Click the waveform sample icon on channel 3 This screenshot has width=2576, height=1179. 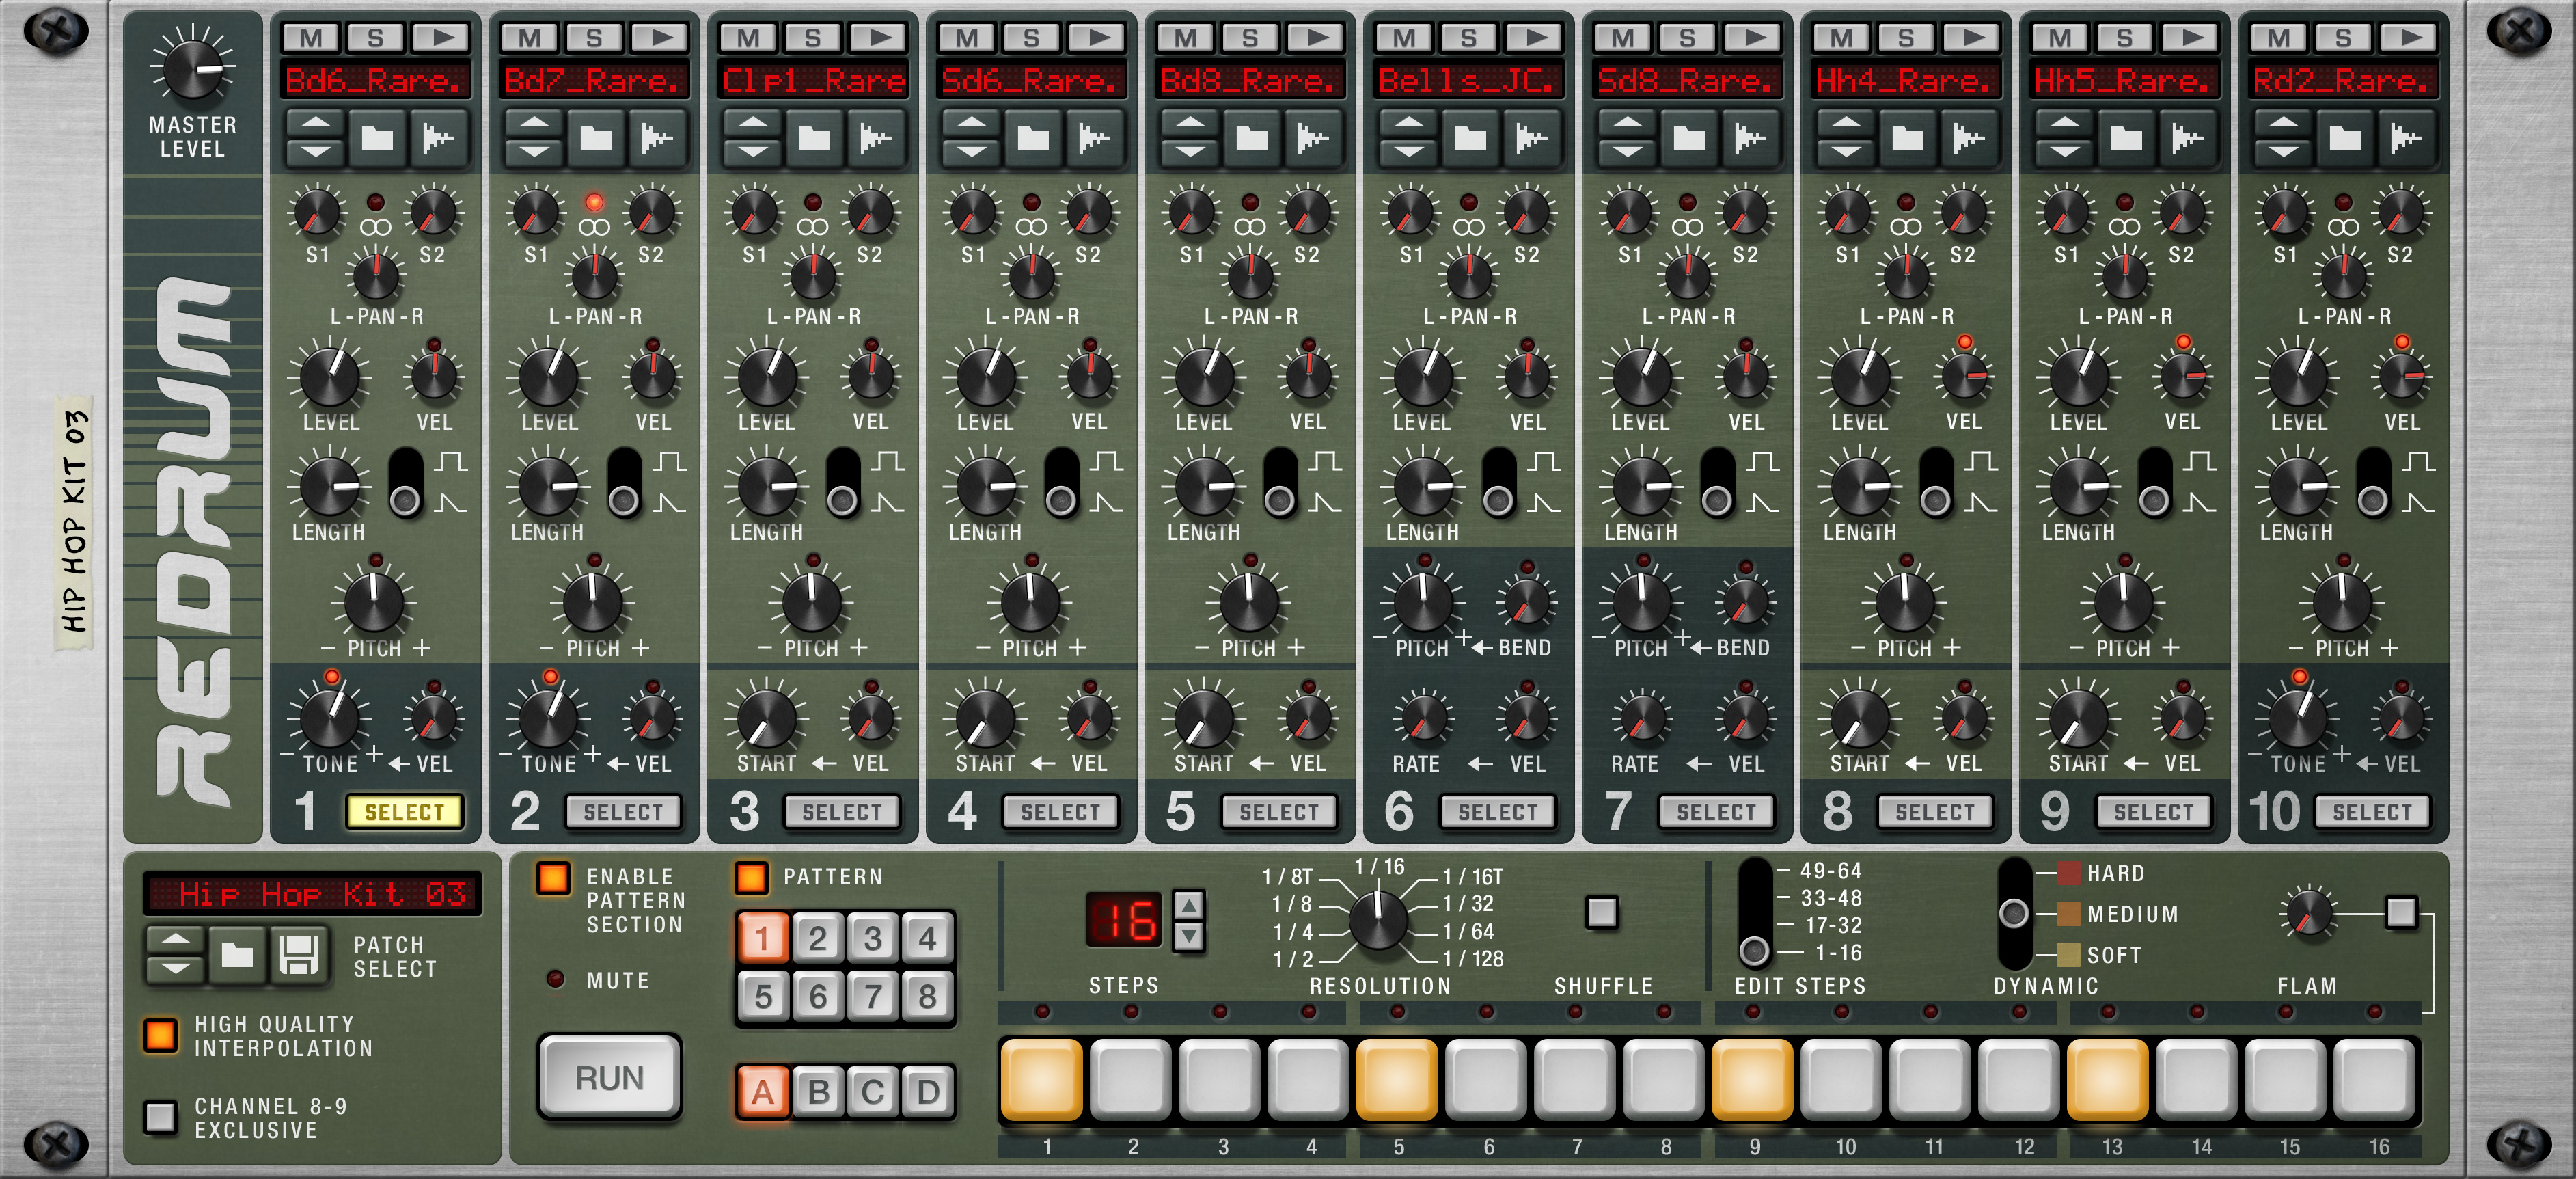click(876, 137)
